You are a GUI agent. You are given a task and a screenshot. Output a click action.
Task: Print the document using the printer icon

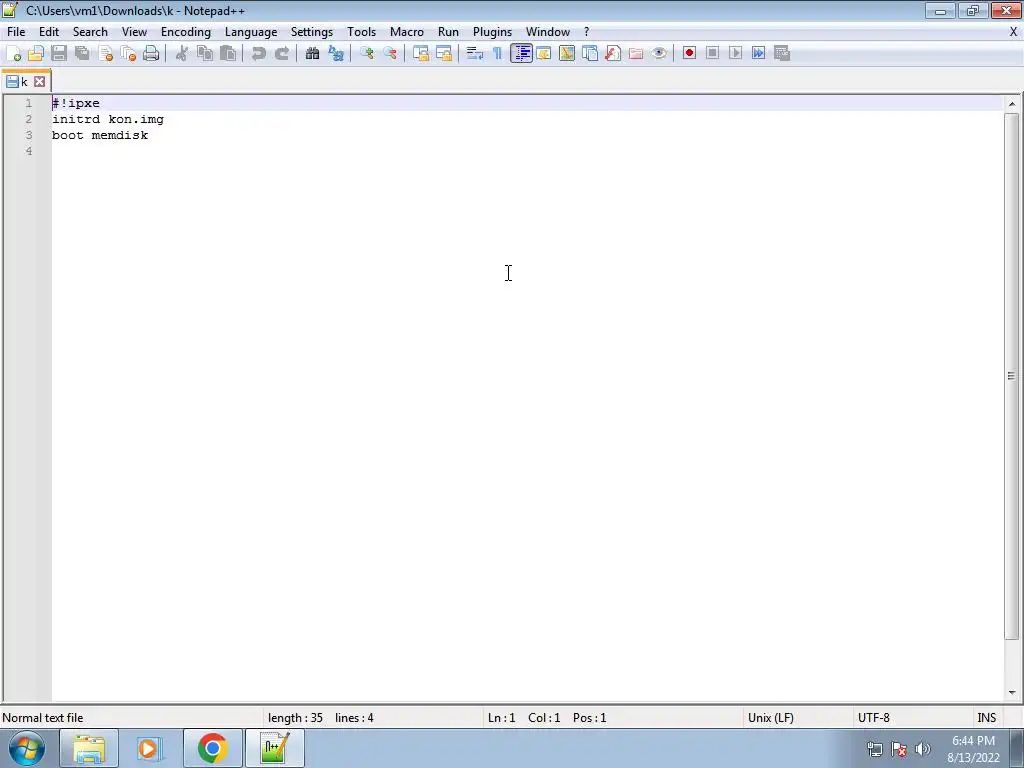[151, 54]
